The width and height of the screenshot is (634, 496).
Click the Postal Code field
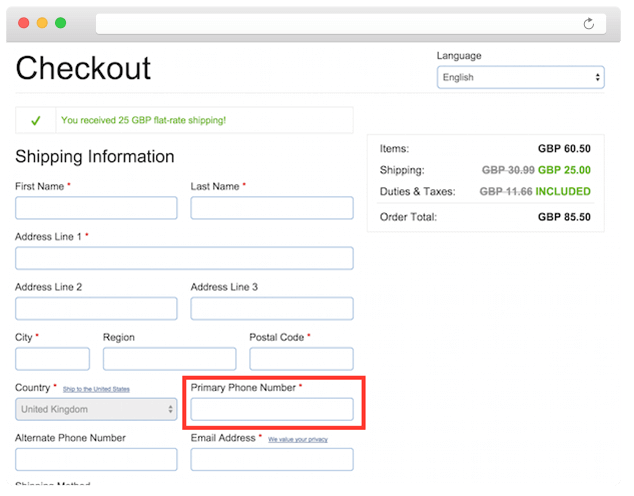coord(301,359)
